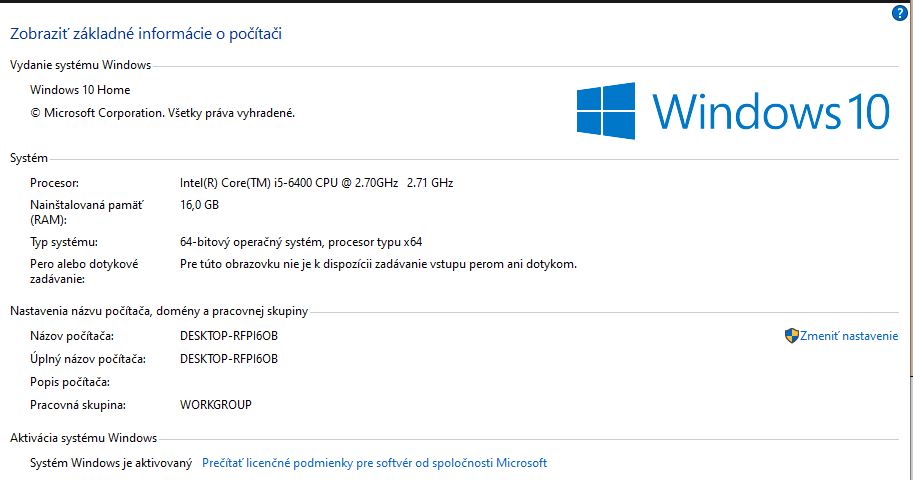Click the pen and touch input availability text
Viewport: 913px width, 480px height.
pos(379,264)
